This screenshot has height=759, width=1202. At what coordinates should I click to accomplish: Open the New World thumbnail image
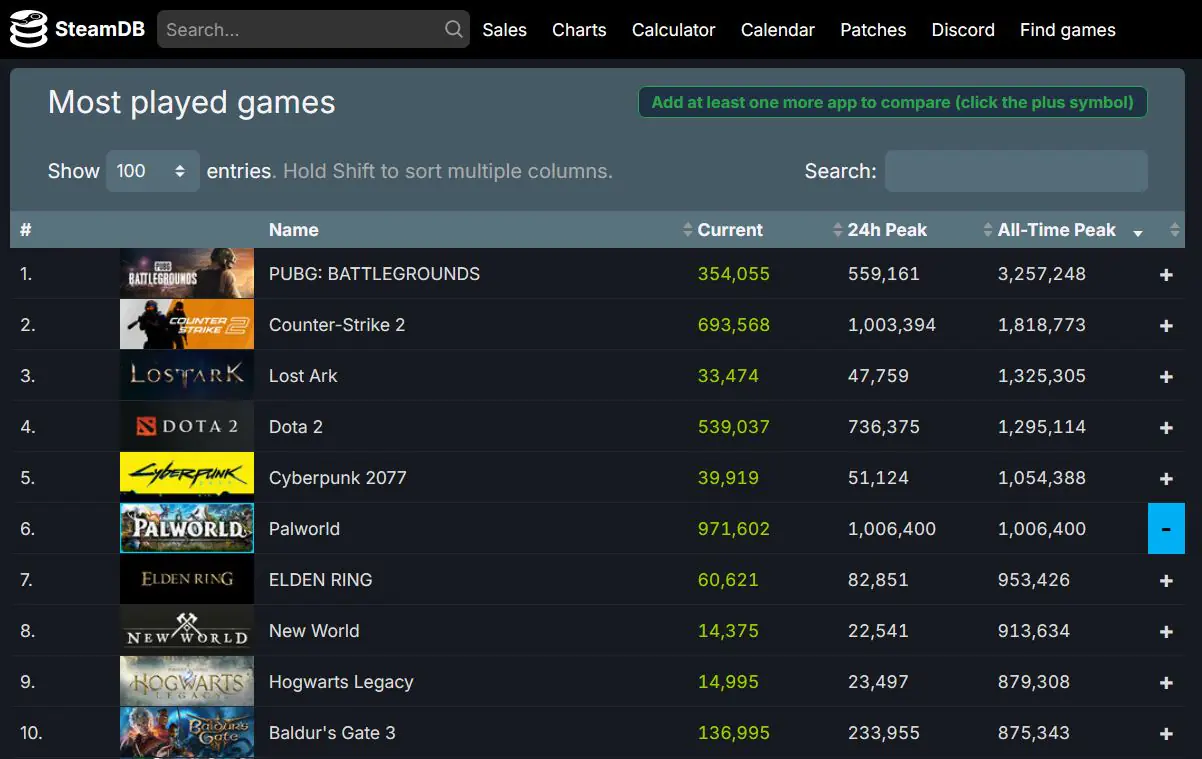[x=187, y=631]
